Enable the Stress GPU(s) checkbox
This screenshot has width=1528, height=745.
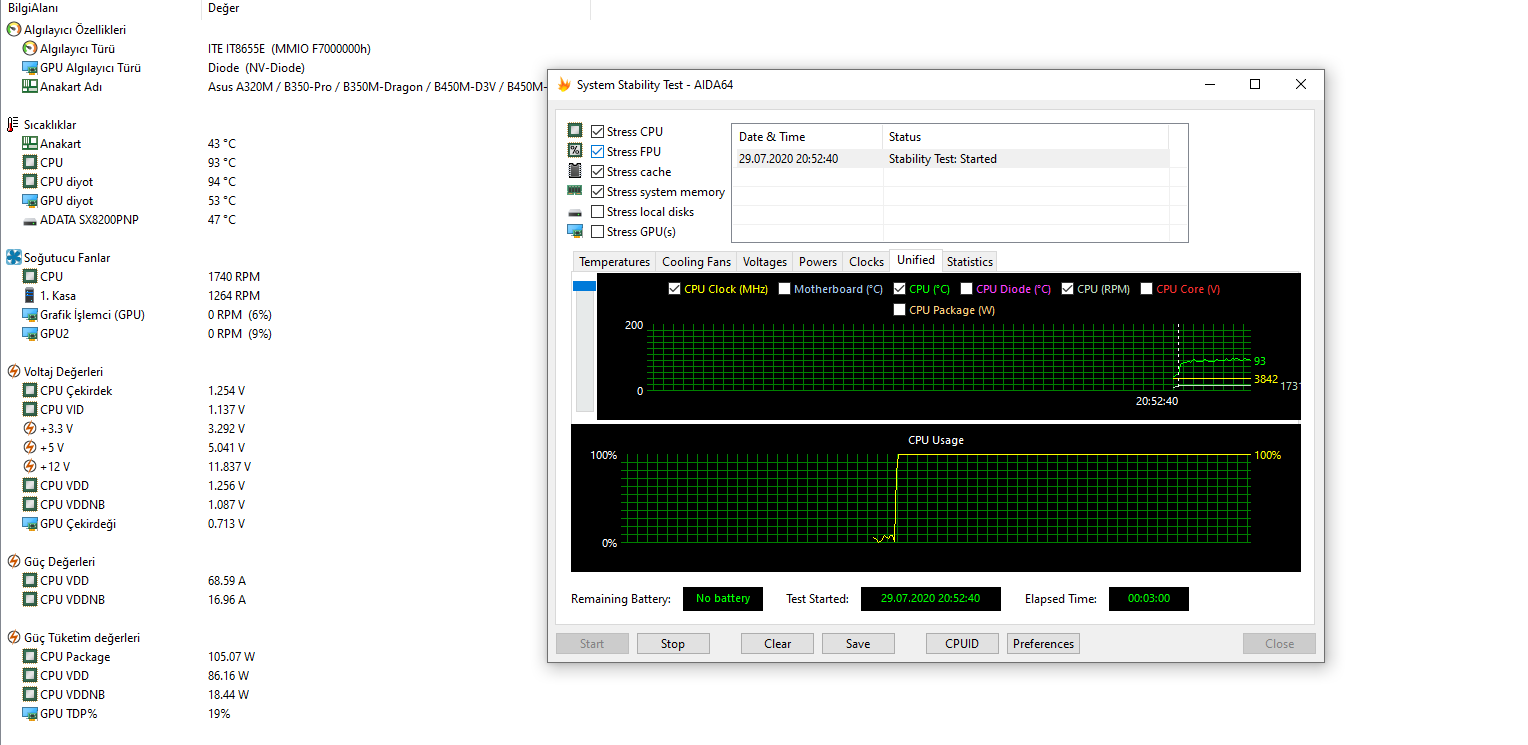(x=597, y=232)
